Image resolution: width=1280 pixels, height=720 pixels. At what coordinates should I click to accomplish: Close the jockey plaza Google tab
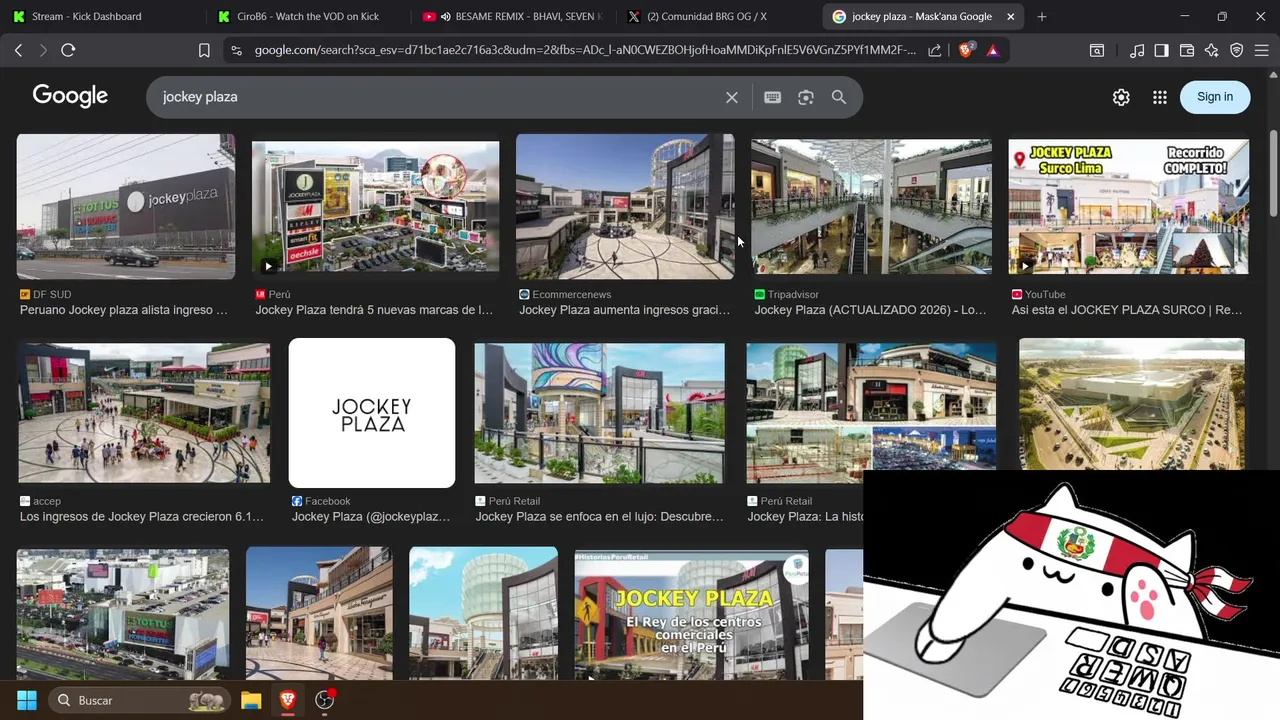1010,16
